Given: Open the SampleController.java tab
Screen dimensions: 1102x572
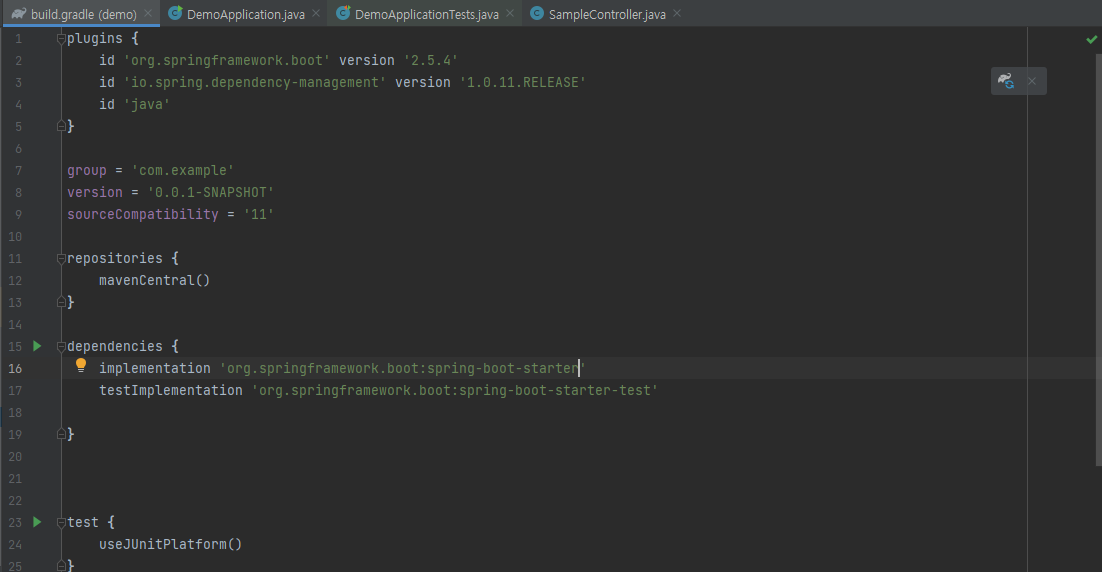Looking at the screenshot, I should tap(607, 14).
